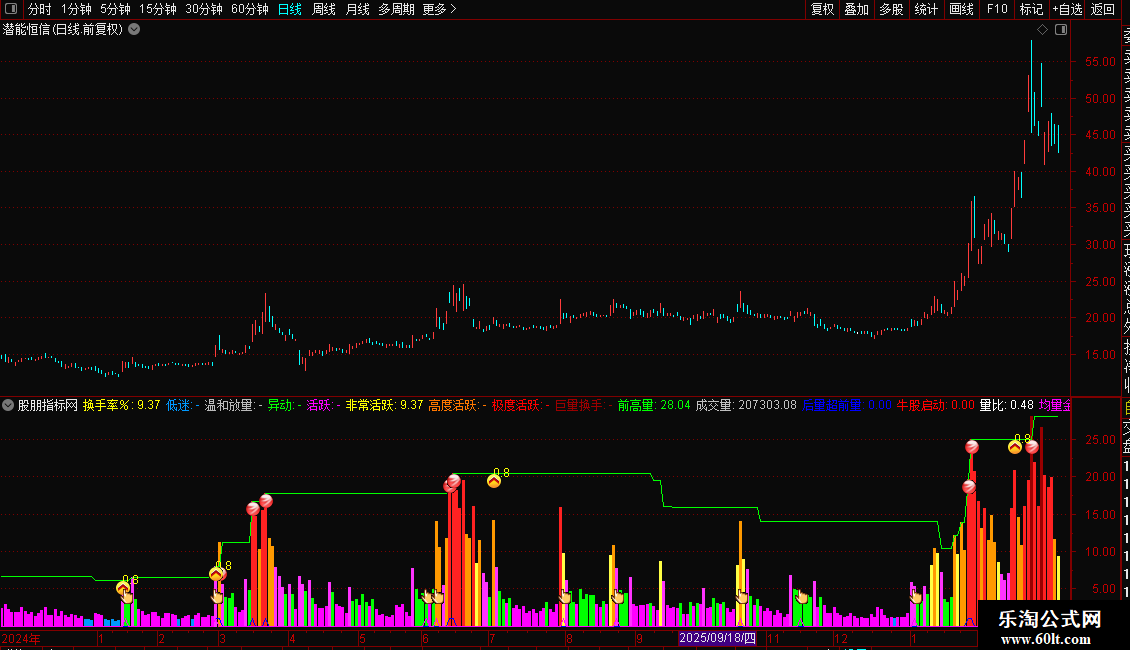
Task: Click month 6 on the time axis
Action: coord(425,639)
